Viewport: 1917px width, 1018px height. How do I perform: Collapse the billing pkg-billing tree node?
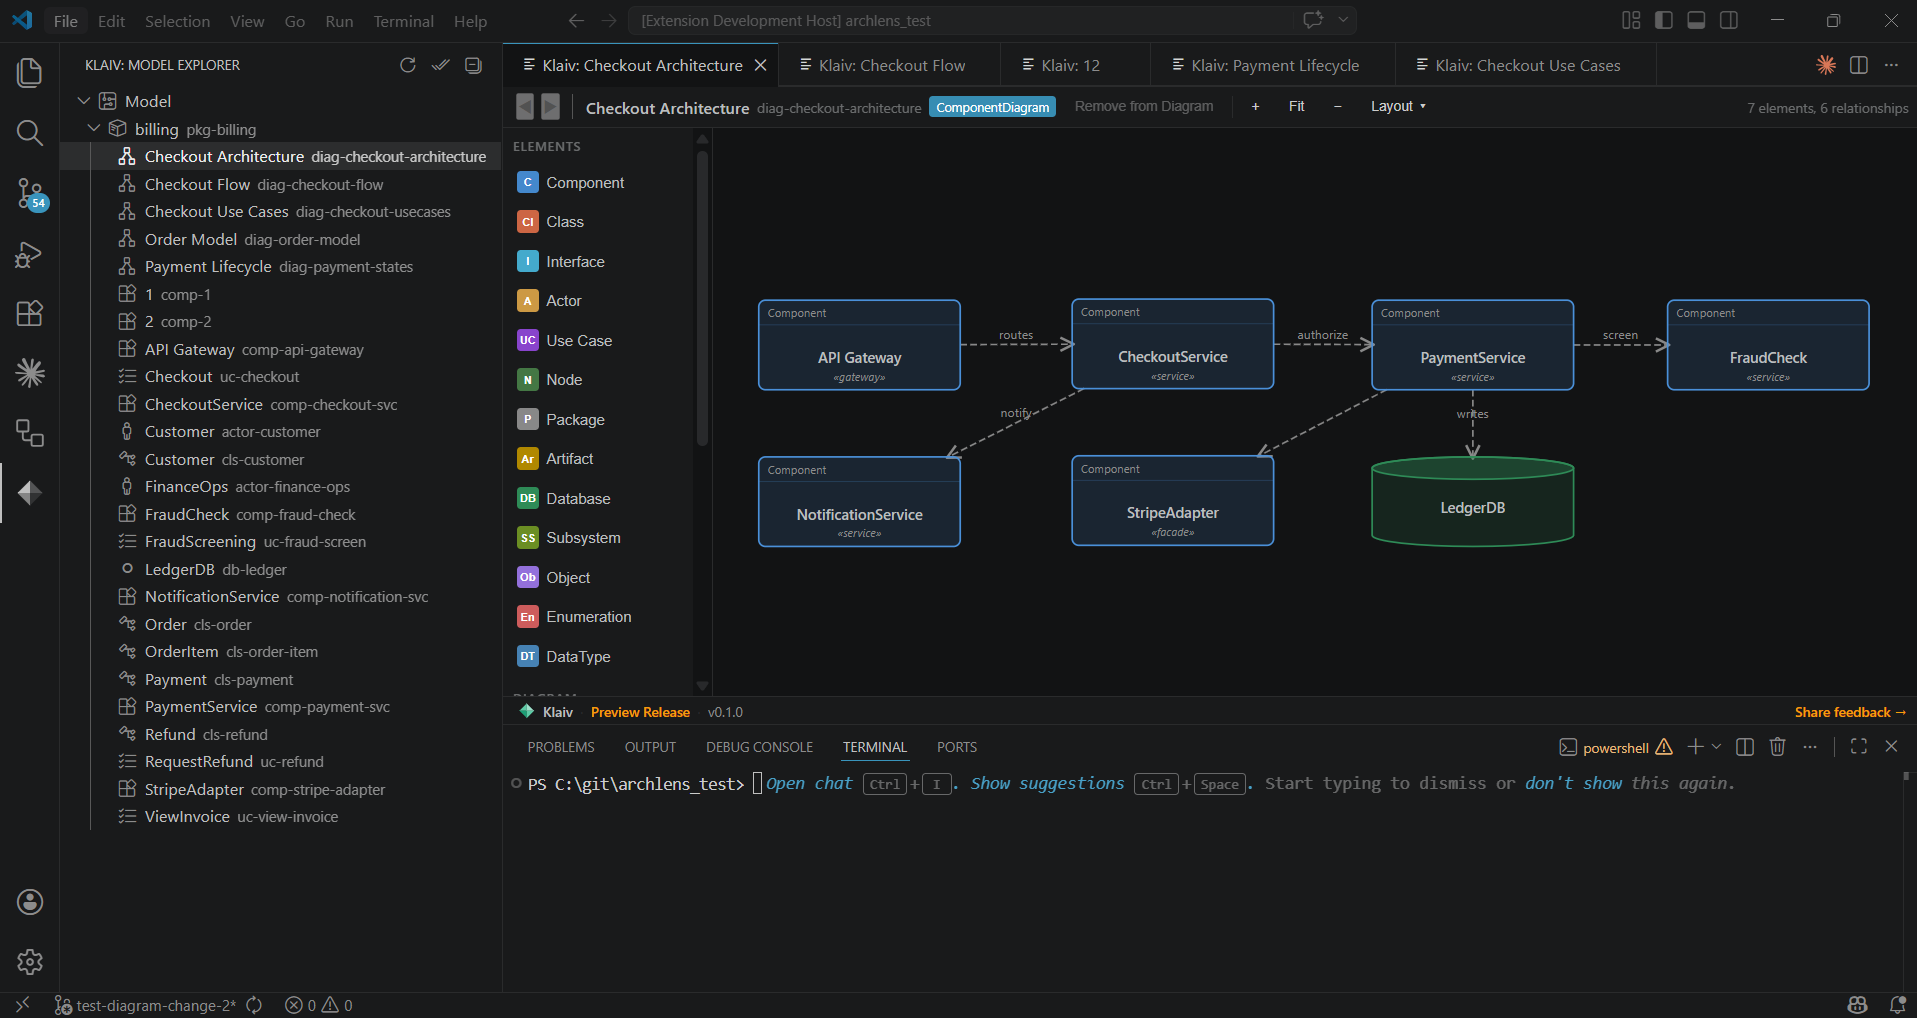(x=94, y=128)
